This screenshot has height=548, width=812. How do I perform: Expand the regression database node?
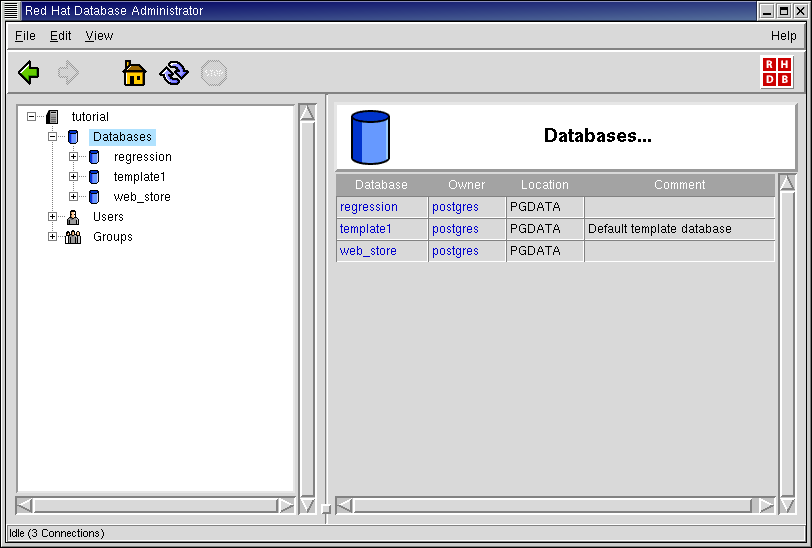pyautogui.click(x=73, y=156)
